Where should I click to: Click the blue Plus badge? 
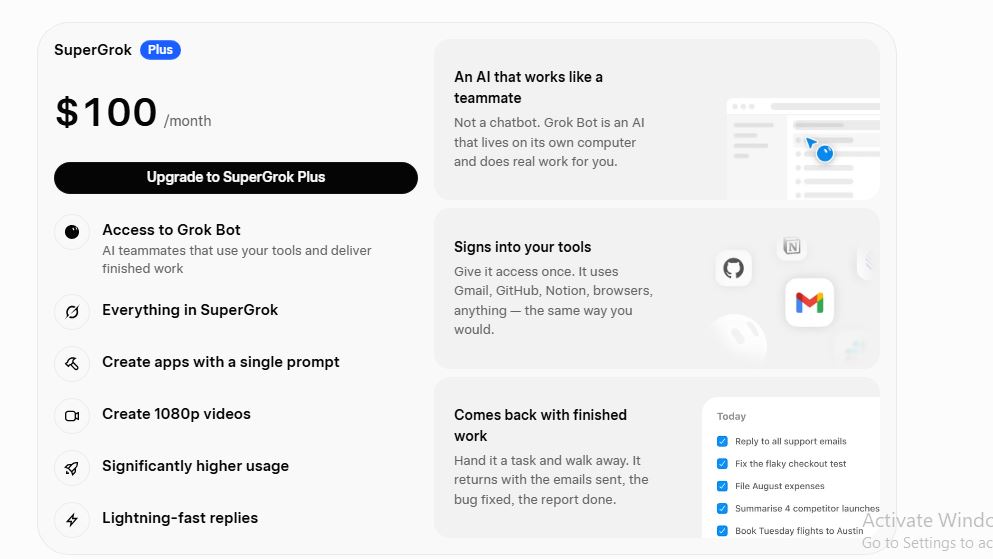(160, 50)
